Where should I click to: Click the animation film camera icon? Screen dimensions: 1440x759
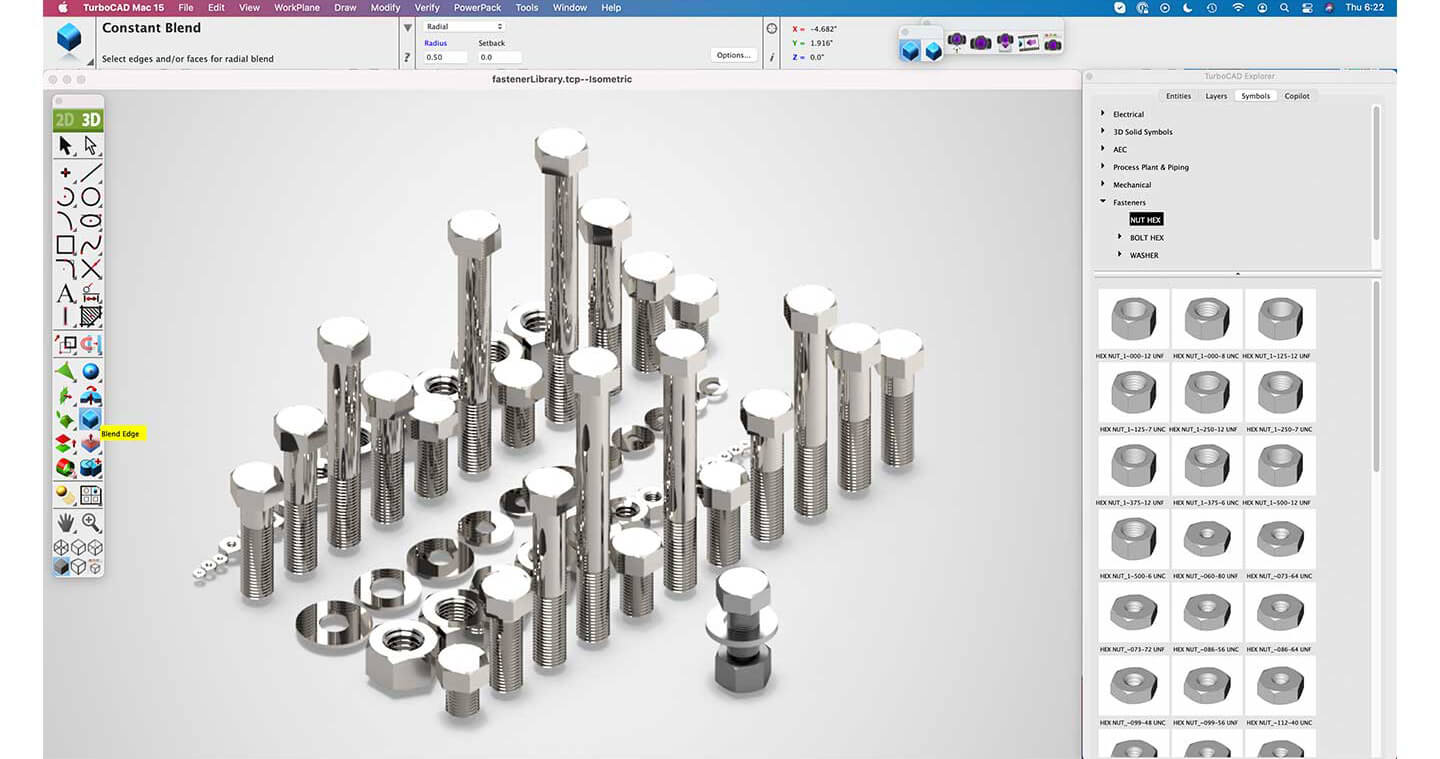tap(1029, 42)
